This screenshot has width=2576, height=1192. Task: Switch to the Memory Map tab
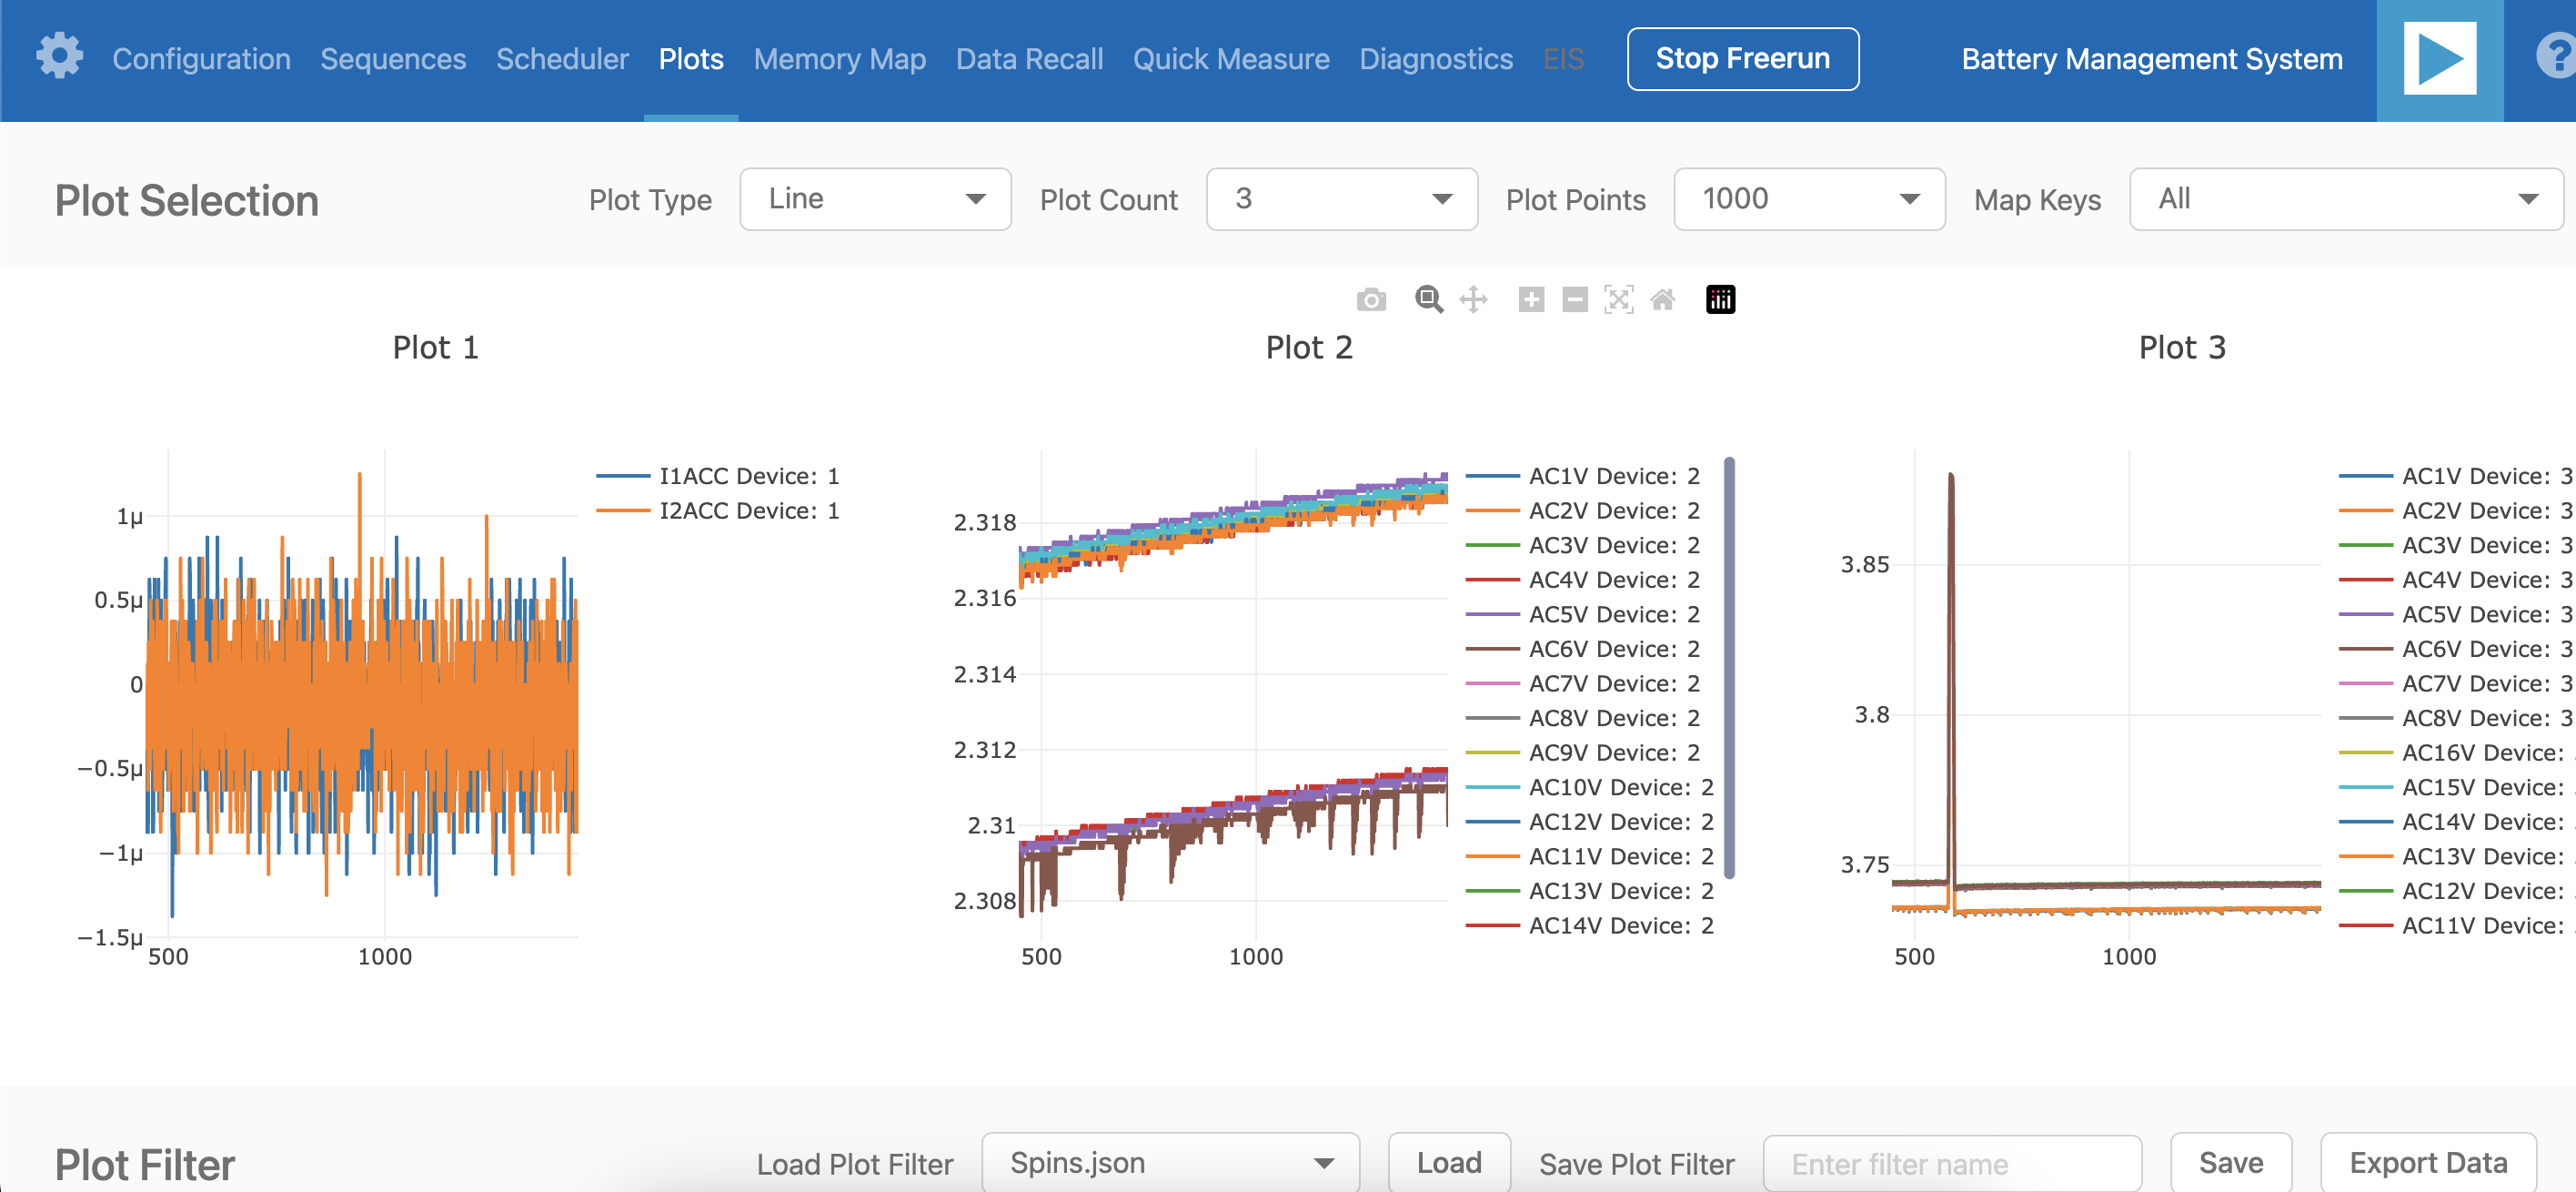tap(839, 59)
